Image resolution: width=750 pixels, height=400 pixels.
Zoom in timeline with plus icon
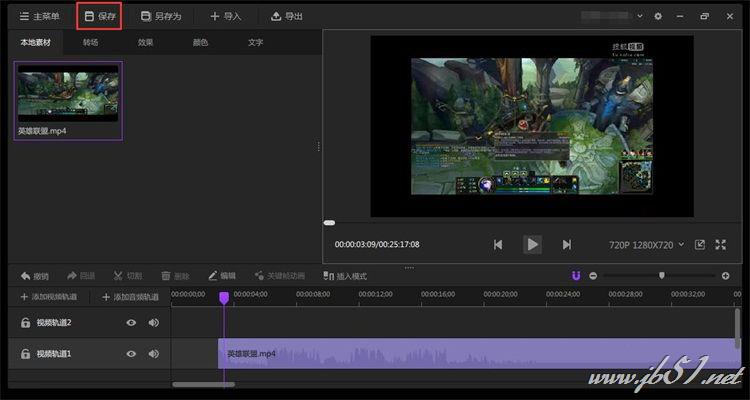coord(726,276)
